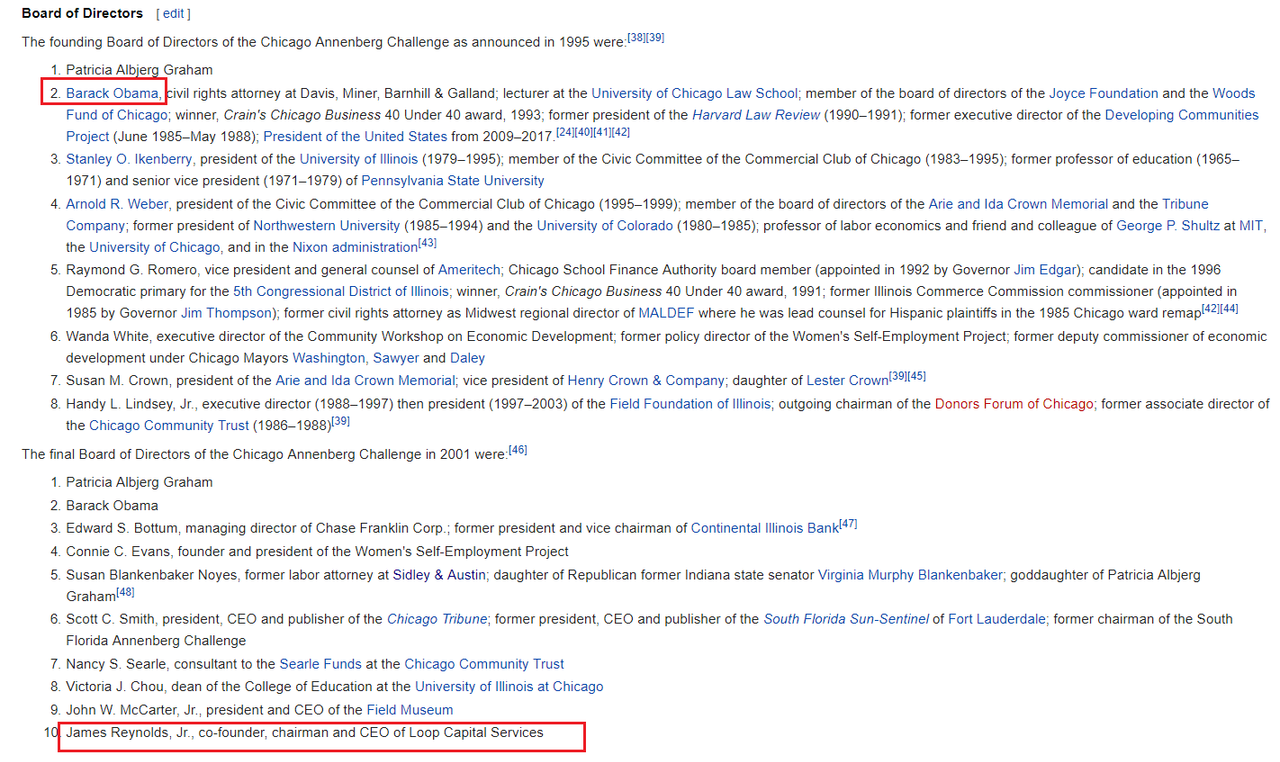
Task: Open the Chicago Tribune link
Action: point(438,619)
